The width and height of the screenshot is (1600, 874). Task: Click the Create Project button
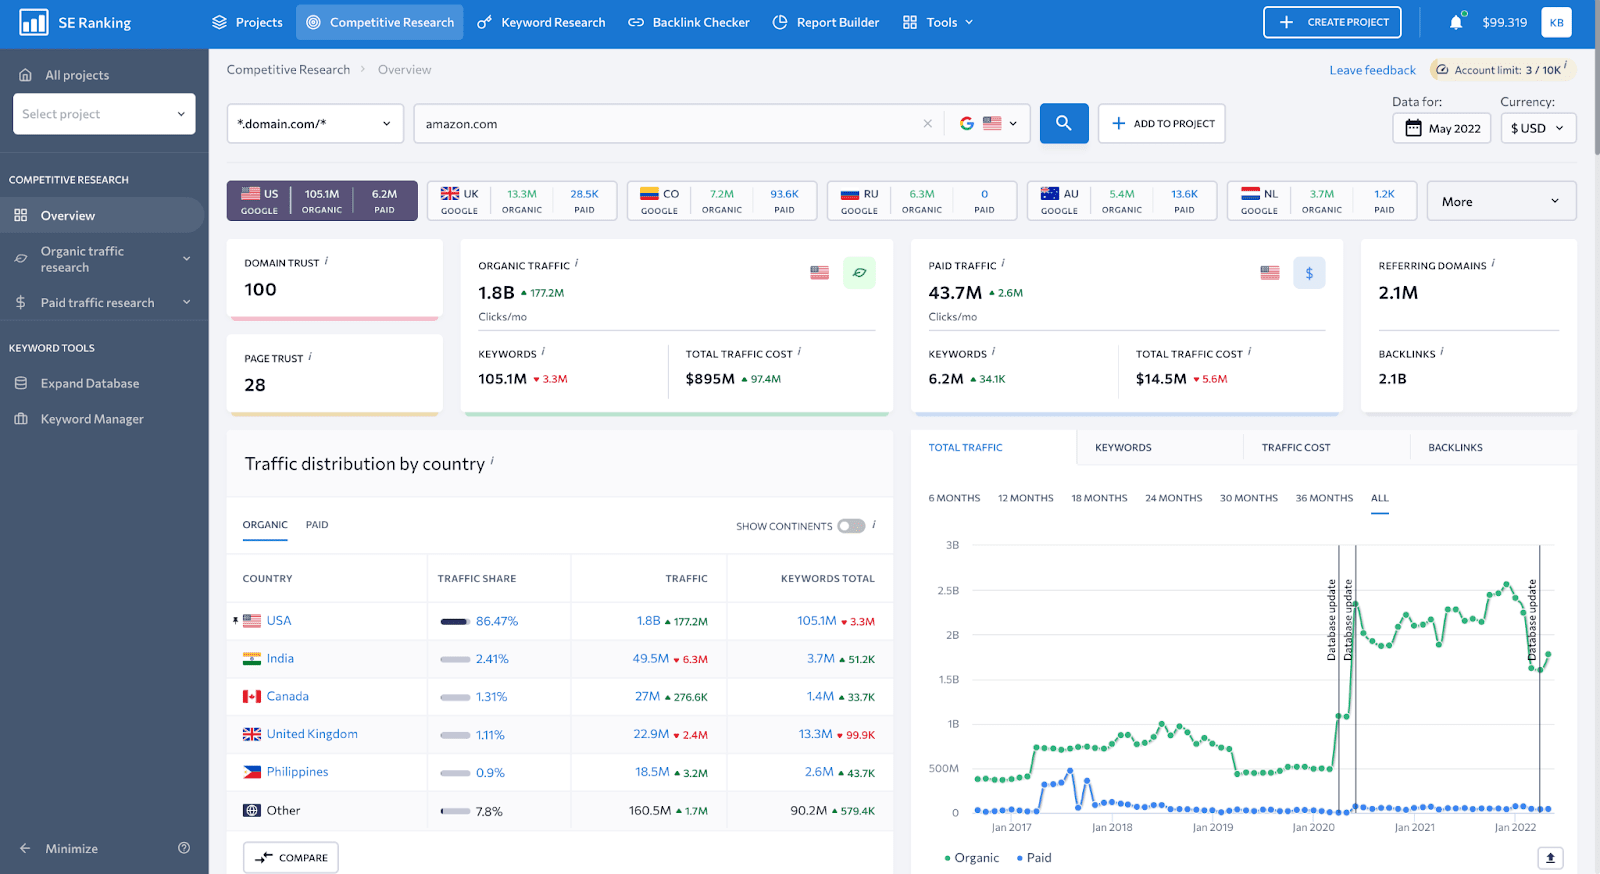(1332, 22)
